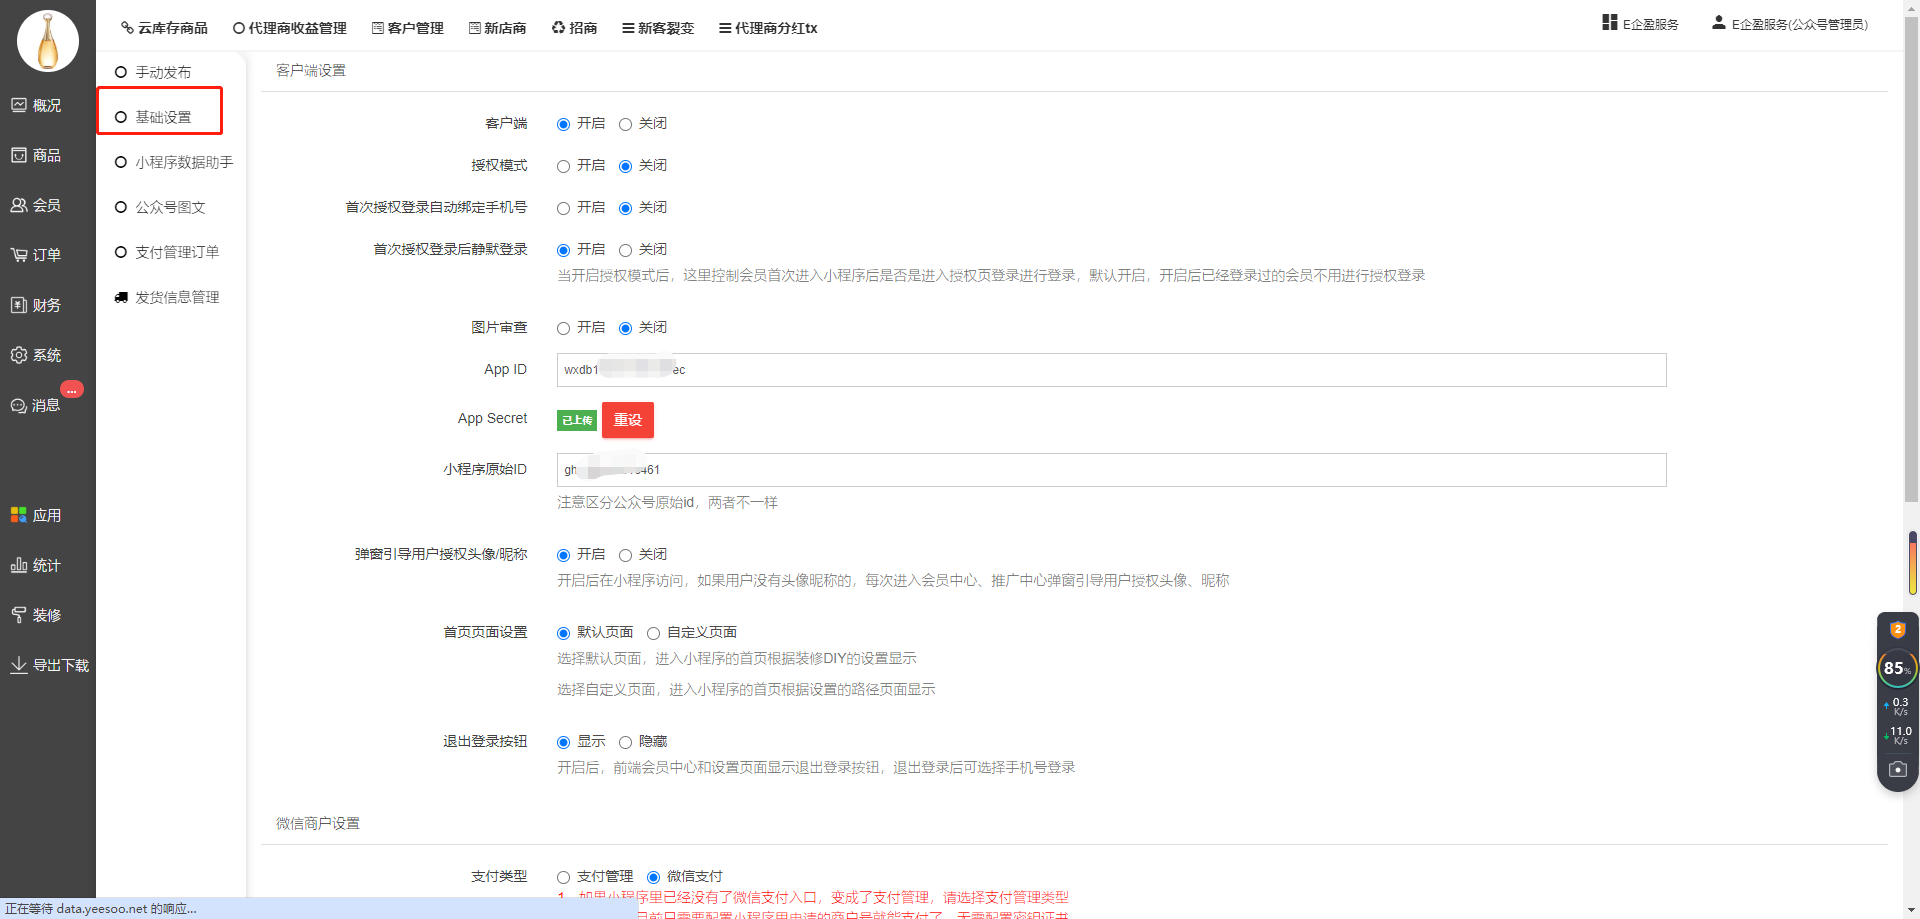This screenshot has height=919, width=1920.
Task: Open the 系统 settings gear icon
Action: [19, 355]
